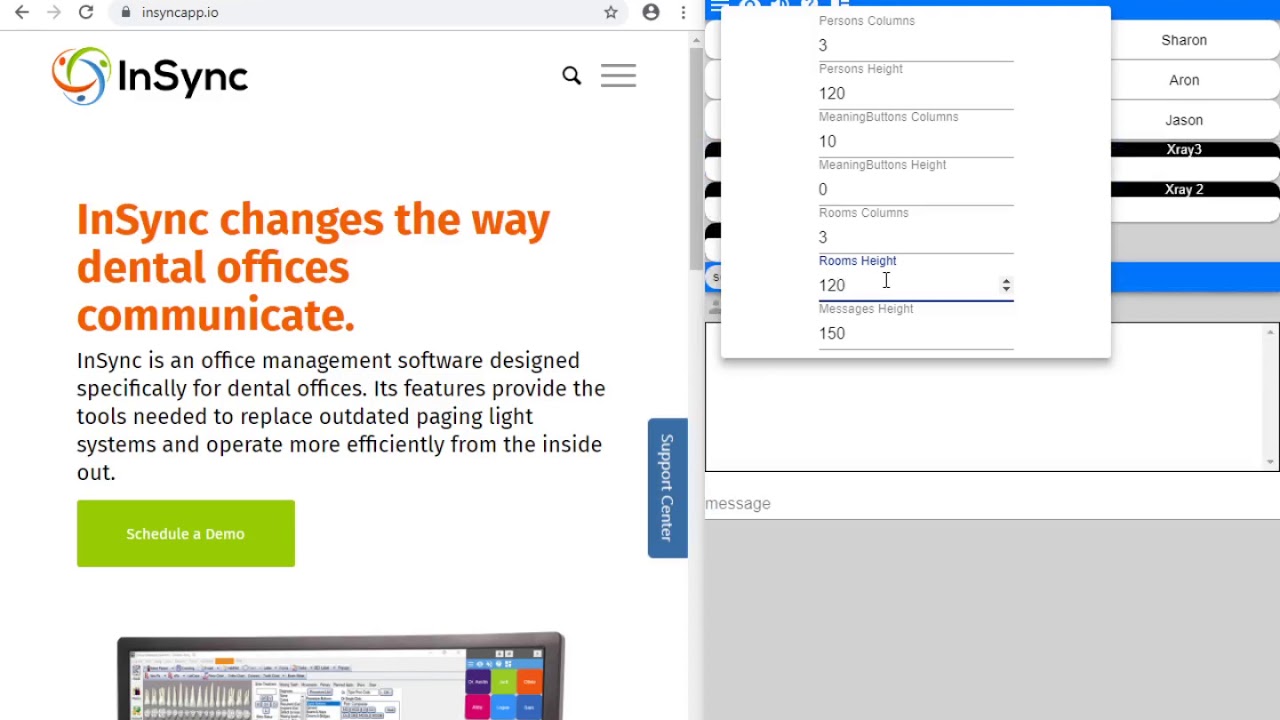The image size is (1280, 720).
Task: Open the InSync hamburger menu
Action: coord(618,75)
